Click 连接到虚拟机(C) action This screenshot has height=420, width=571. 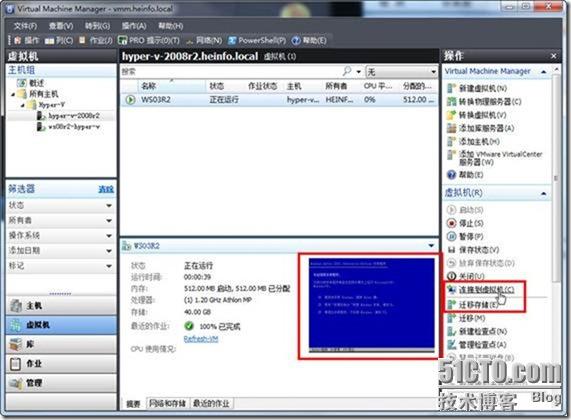(x=481, y=290)
